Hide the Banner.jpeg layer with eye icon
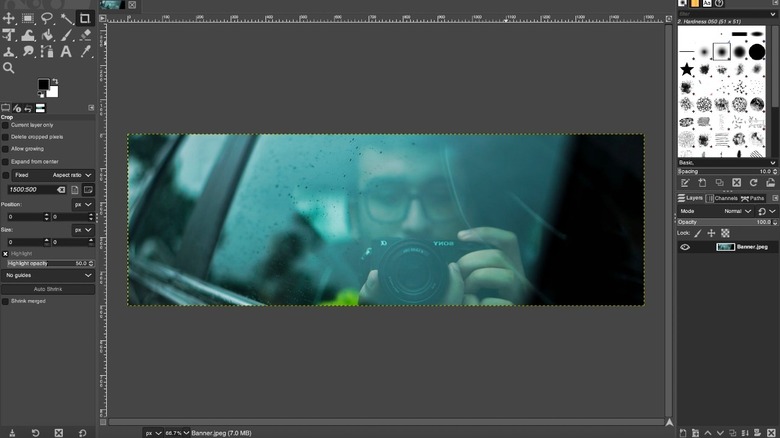Viewport: 780px width, 438px height. [685, 246]
